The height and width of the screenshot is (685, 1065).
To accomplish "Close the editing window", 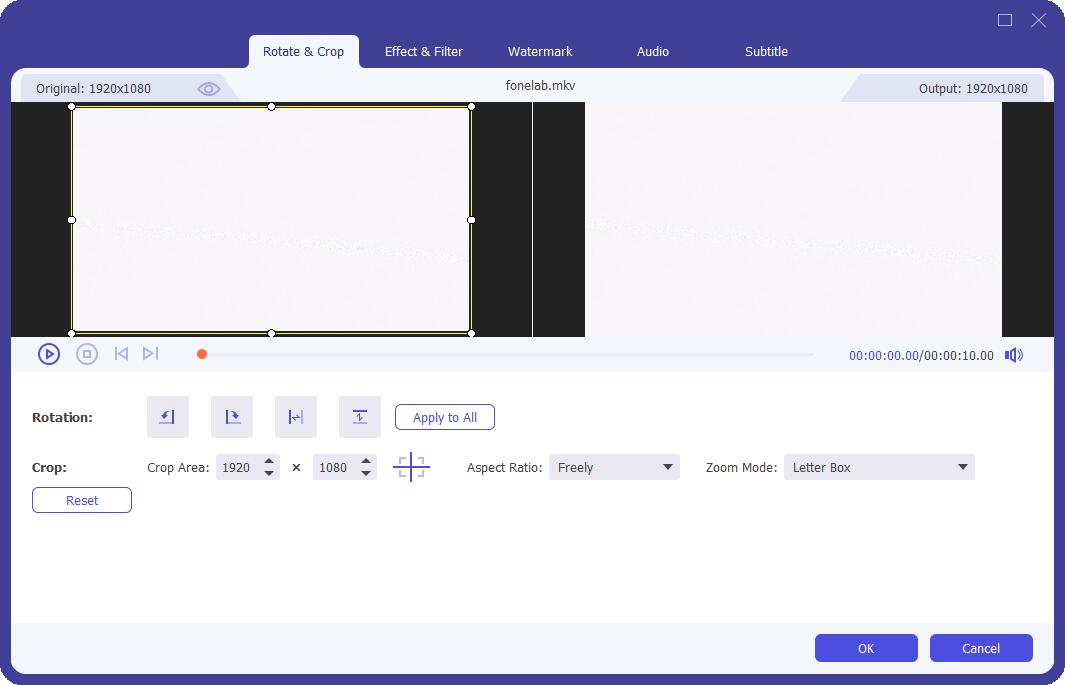I will click(x=1039, y=20).
